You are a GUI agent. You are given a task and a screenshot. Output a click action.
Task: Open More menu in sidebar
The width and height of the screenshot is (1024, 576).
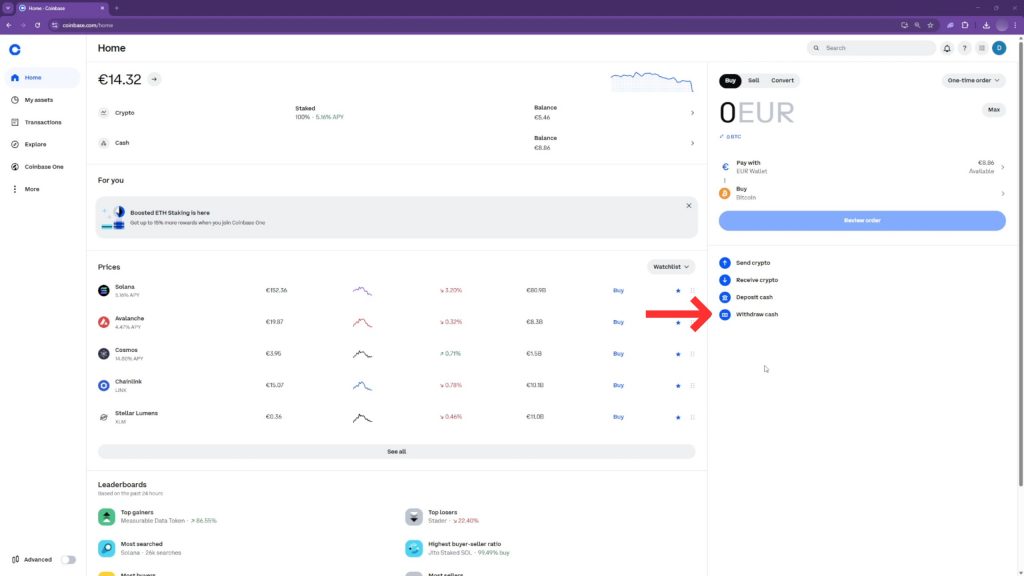[42, 189]
